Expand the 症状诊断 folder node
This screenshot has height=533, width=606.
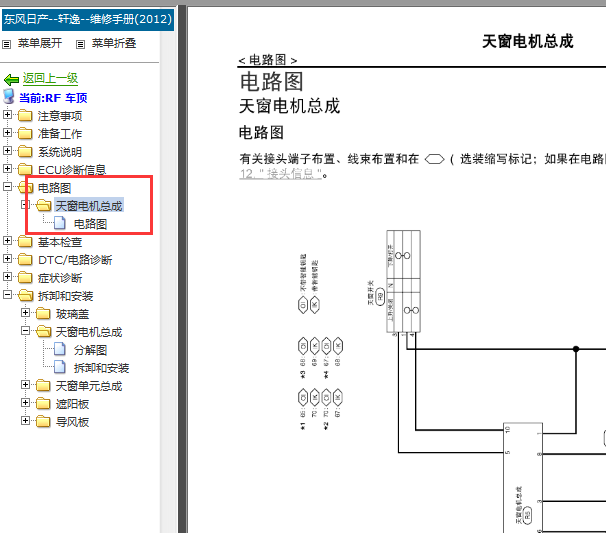(x=7, y=276)
